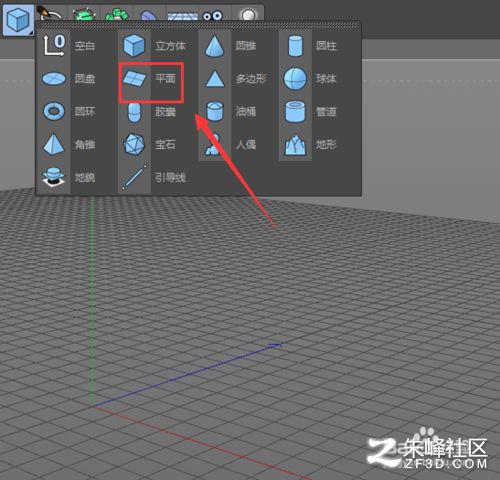The width and height of the screenshot is (500, 480).
Task: Choose the Disc (圆盘) menu entry
Action: [54, 78]
